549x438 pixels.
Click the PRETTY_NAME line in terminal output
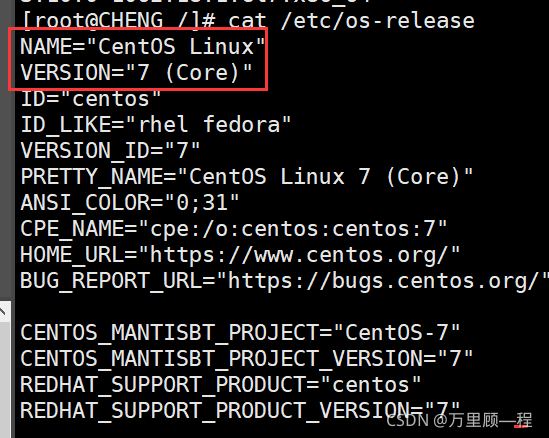246,176
